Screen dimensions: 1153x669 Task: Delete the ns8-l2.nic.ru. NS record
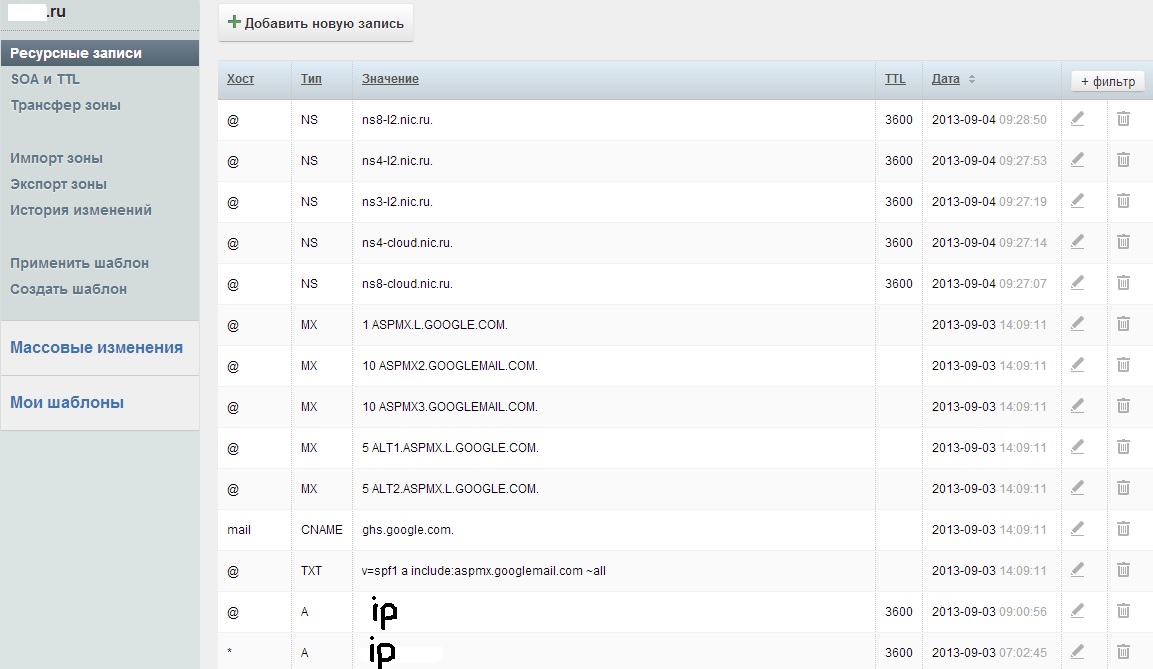tap(1123, 118)
